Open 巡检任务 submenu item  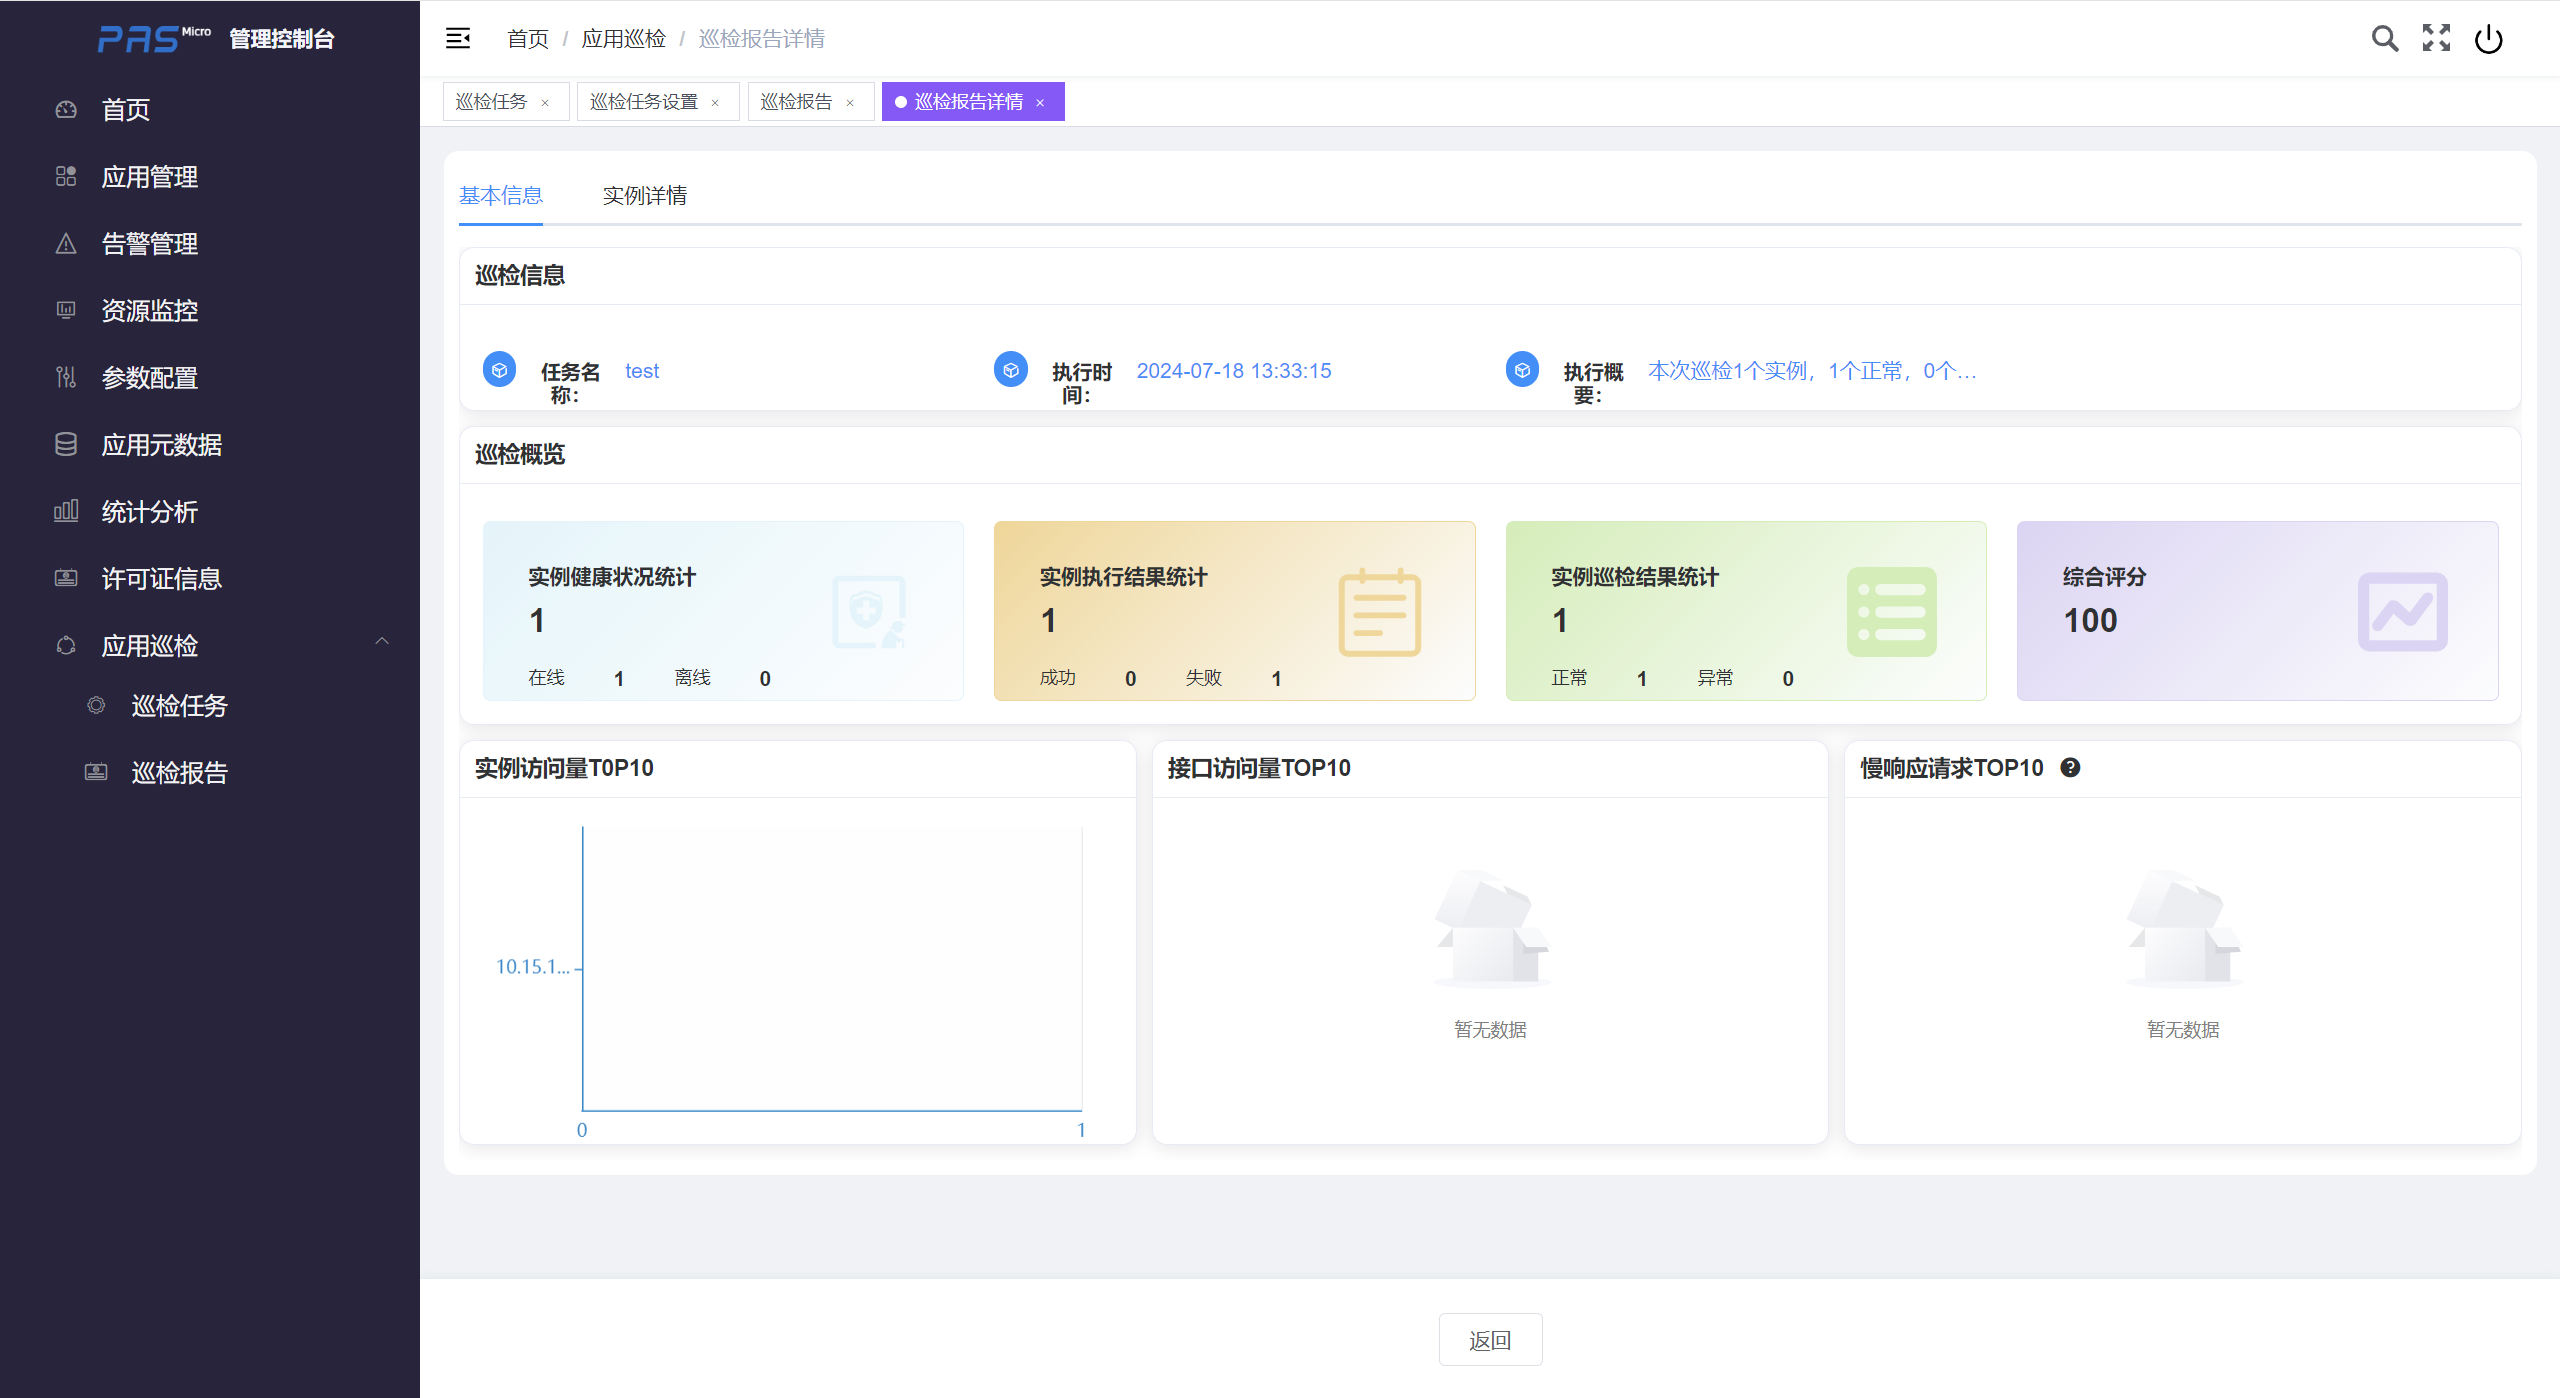coord(180,706)
